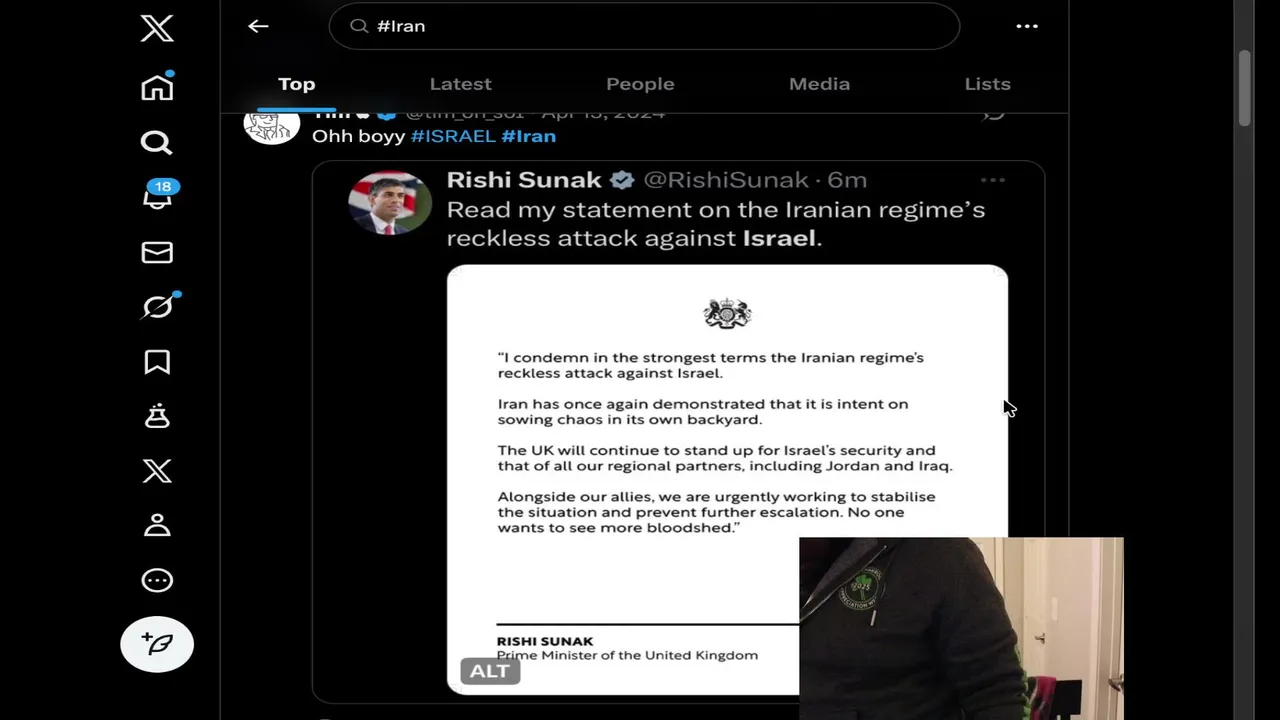
Task: Expand the More circle menu in sidebar
Action: tap(157, 580)
